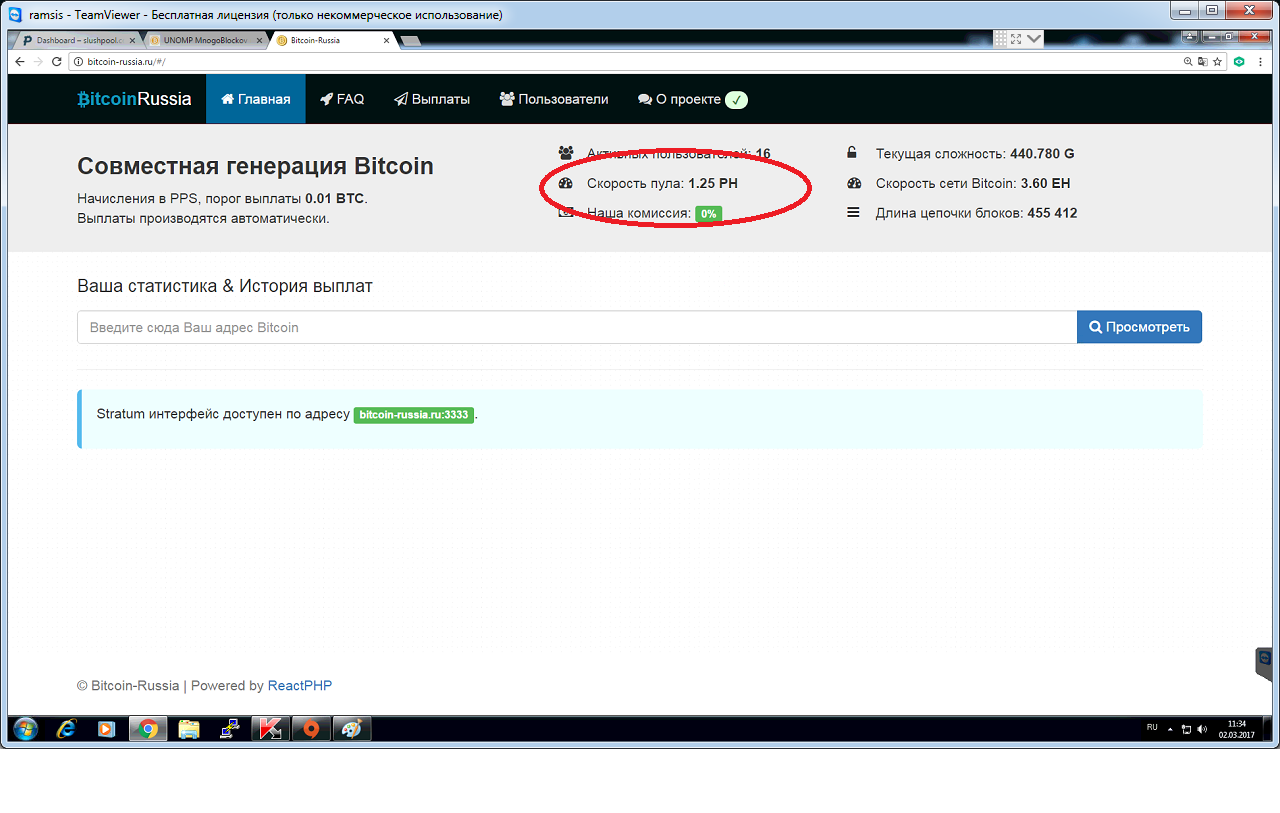Click the lock icon beside Текущая сложность

click(x=852, y=154)
